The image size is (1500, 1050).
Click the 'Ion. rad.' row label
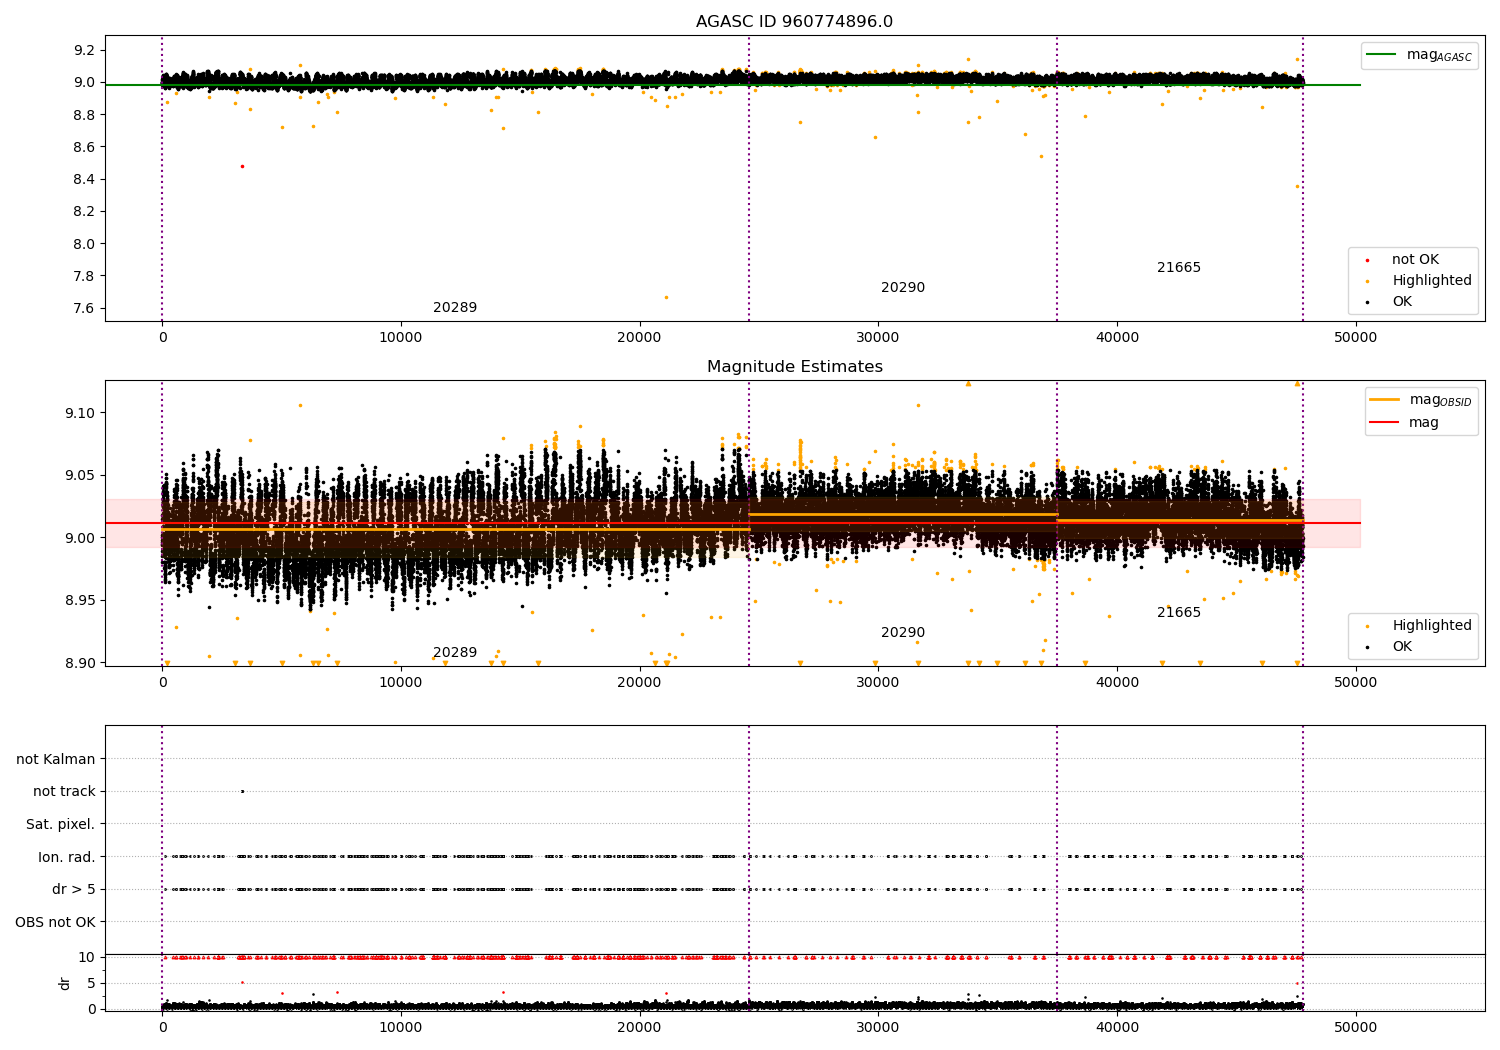67,858
